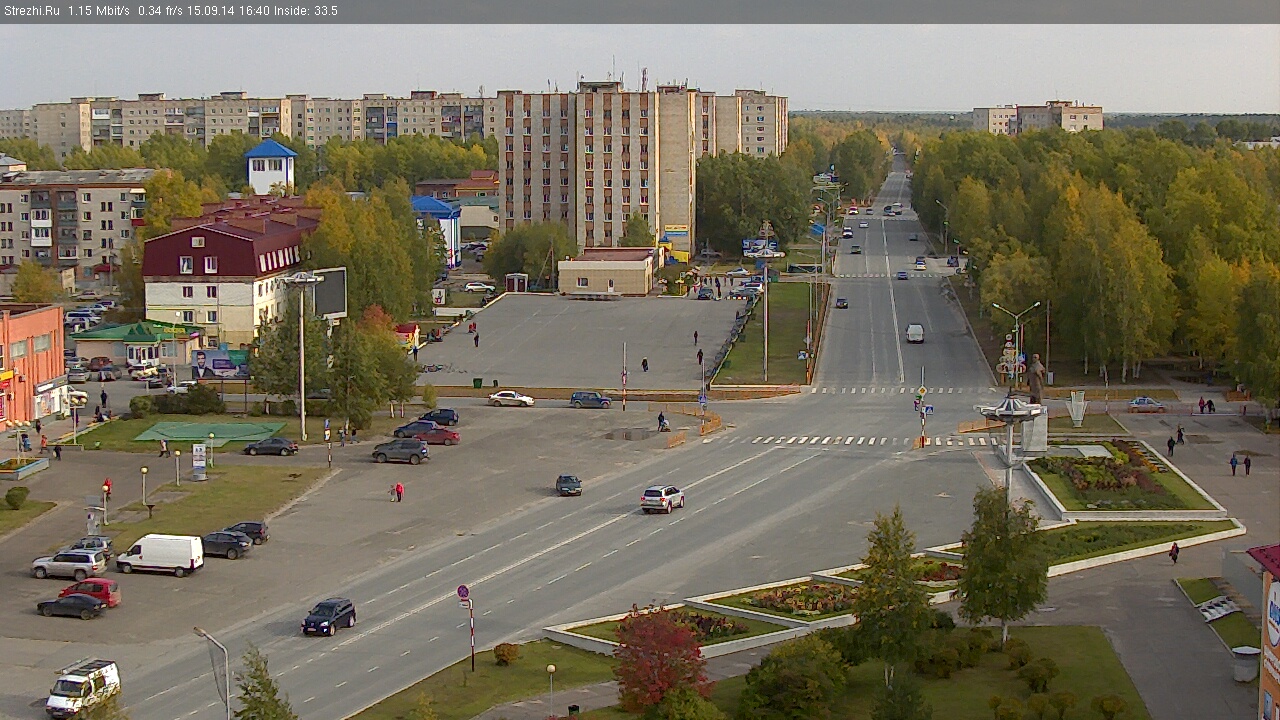
Task: Click the 16:40 time stamp
Action: [x=256, y=11]
